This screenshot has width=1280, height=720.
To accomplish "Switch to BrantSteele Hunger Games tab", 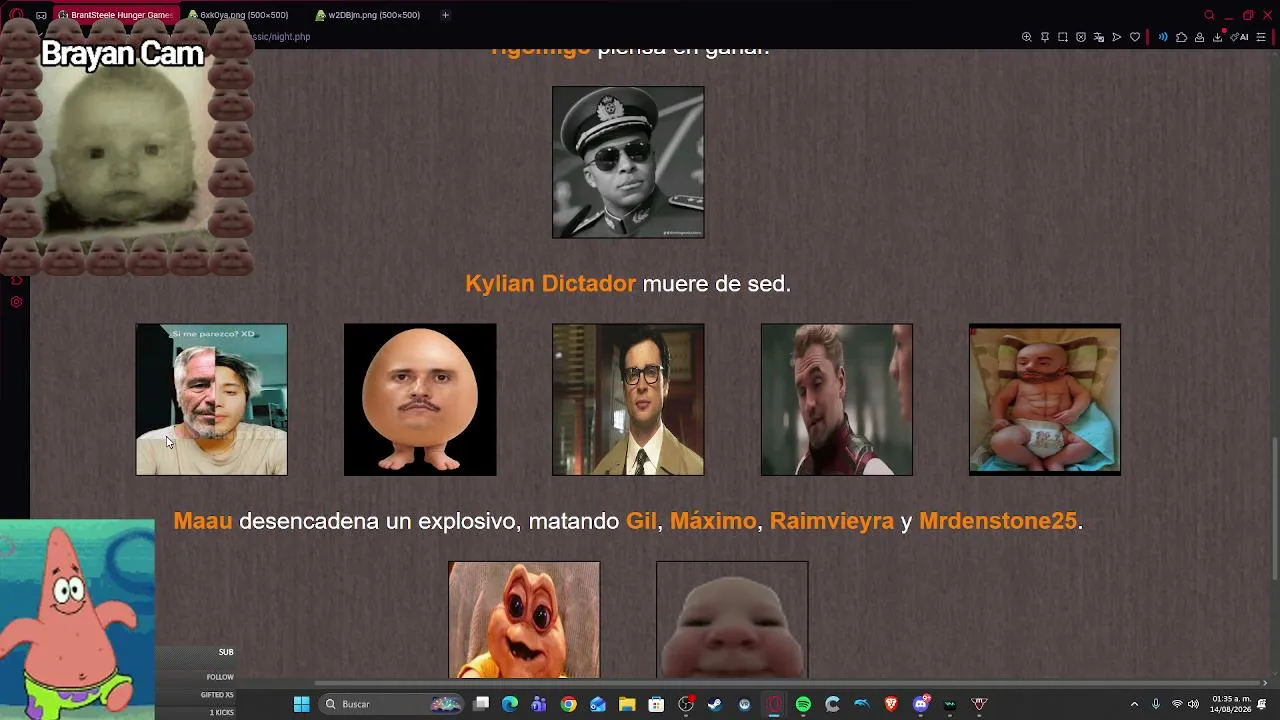I will (115, 15).
